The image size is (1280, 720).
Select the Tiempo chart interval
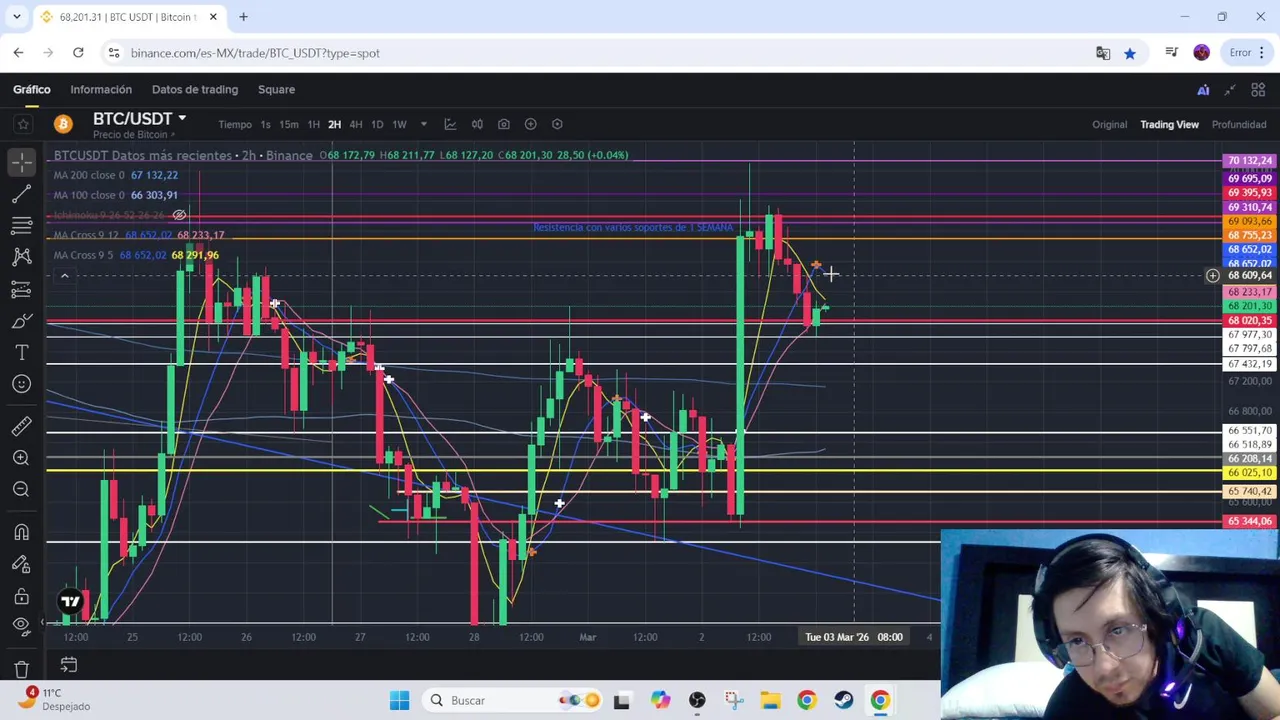[x=235, y=124]
